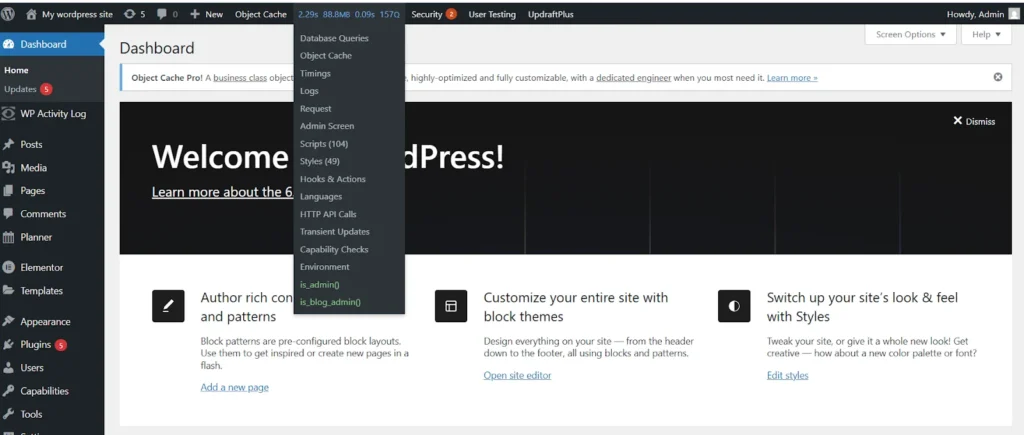The width and height of the screenshot is (1024, 435).
Task: Dismiss the Object Cache Pro notice
Action: coord(998,77)
